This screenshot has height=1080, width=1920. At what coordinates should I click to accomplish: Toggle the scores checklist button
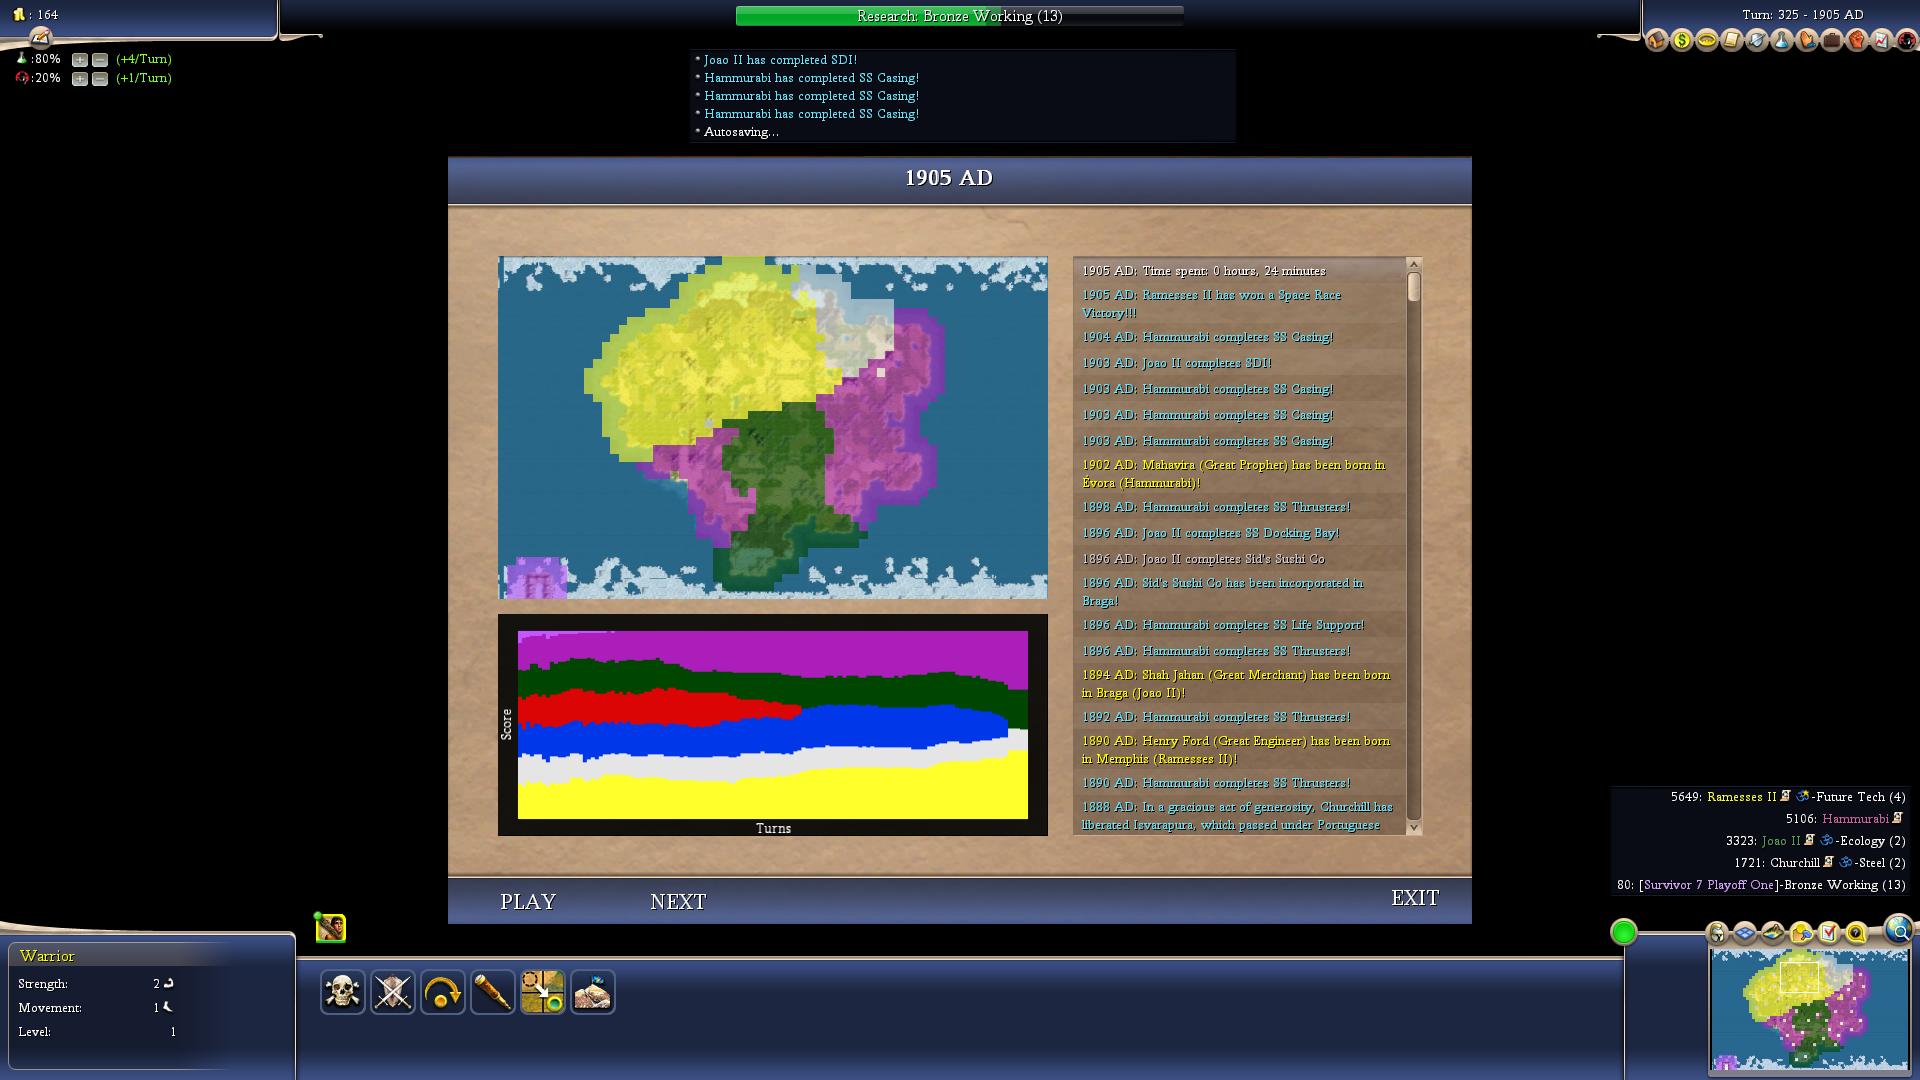(1829, 933)
